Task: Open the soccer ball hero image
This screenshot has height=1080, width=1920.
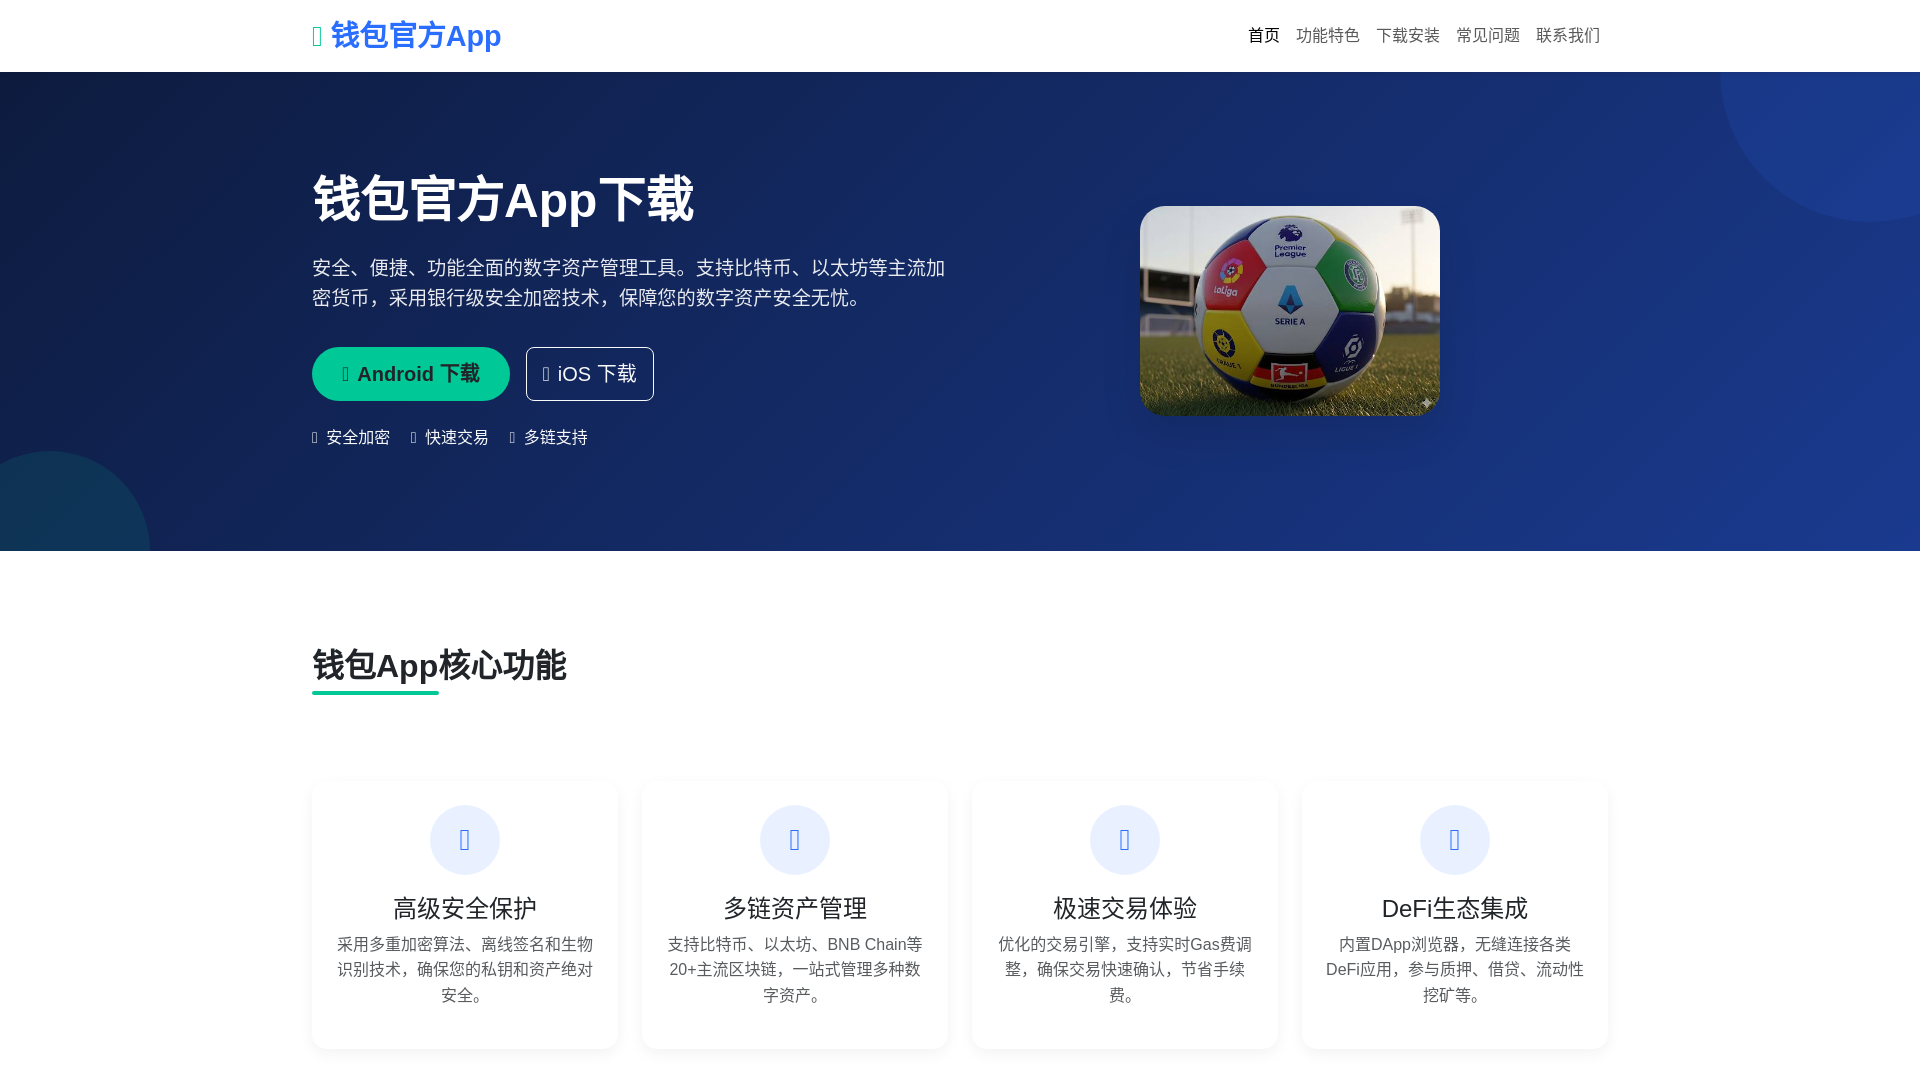Action: click(1290, 311)
